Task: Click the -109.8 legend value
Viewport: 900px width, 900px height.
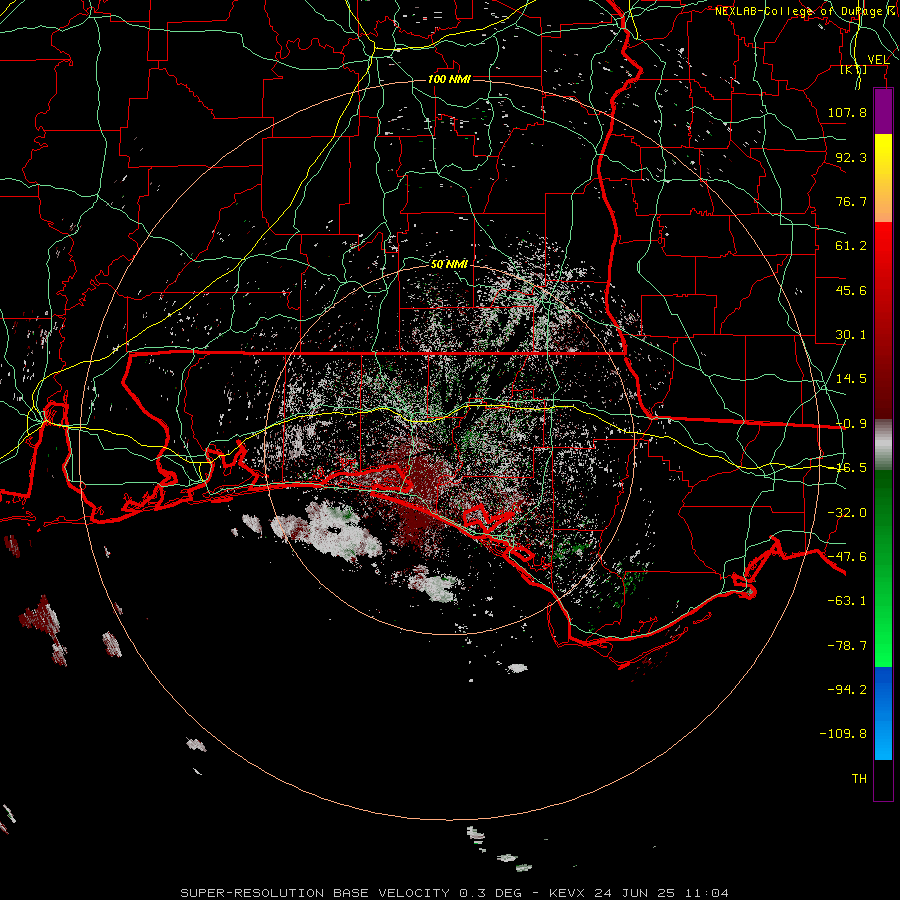Action: (843, 734)
